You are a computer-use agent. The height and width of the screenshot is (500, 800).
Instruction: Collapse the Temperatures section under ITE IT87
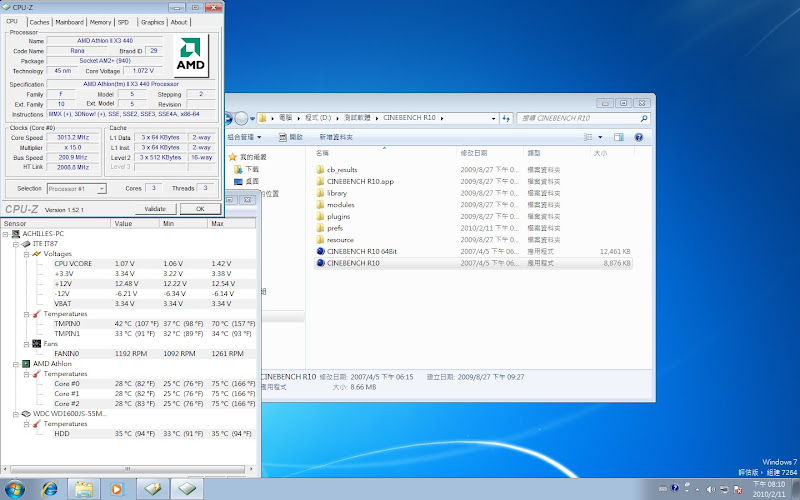pyautogui.click(x=26, y=314)
